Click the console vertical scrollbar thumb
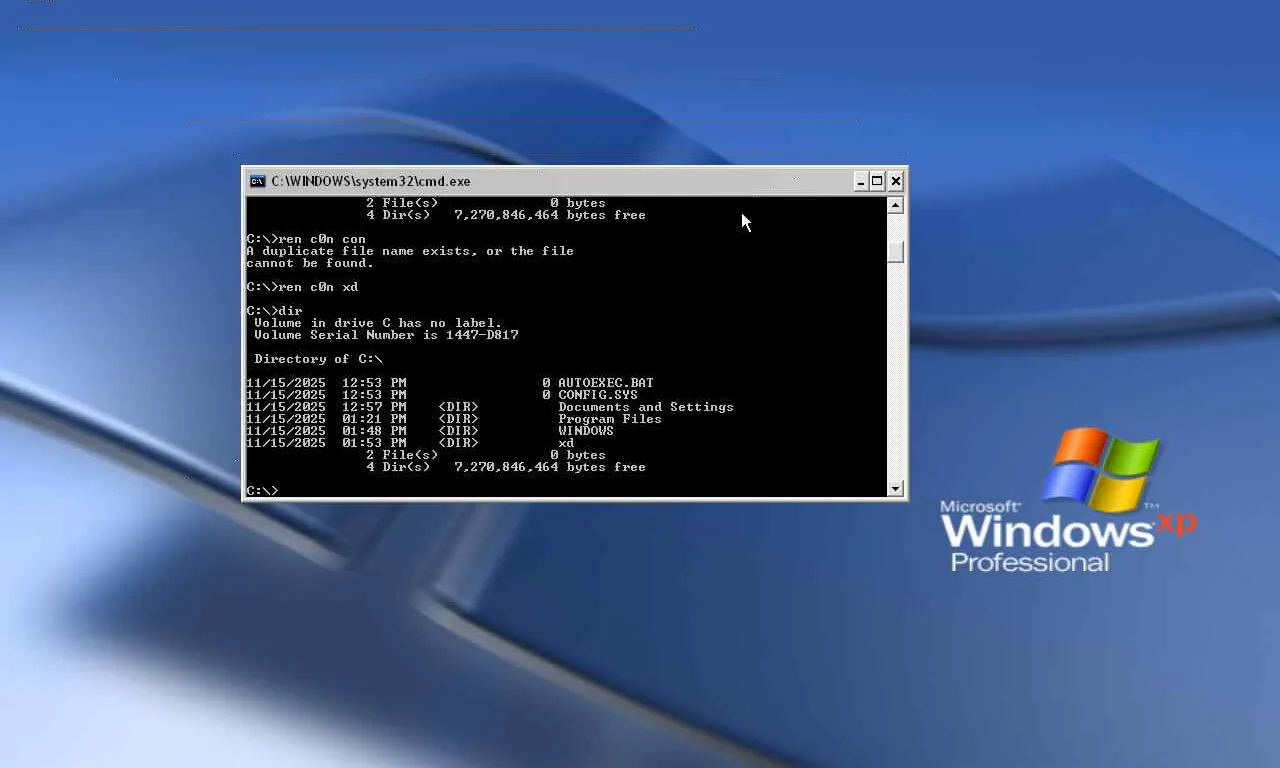 [895, 252]
